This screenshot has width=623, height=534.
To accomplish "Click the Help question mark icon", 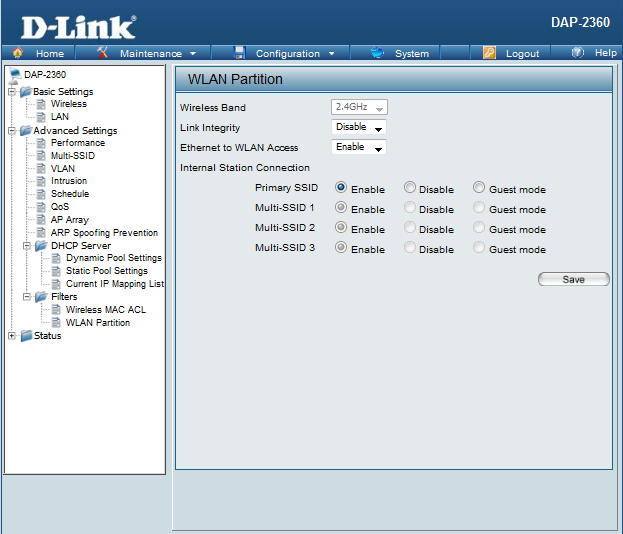I will pos(578,53).
